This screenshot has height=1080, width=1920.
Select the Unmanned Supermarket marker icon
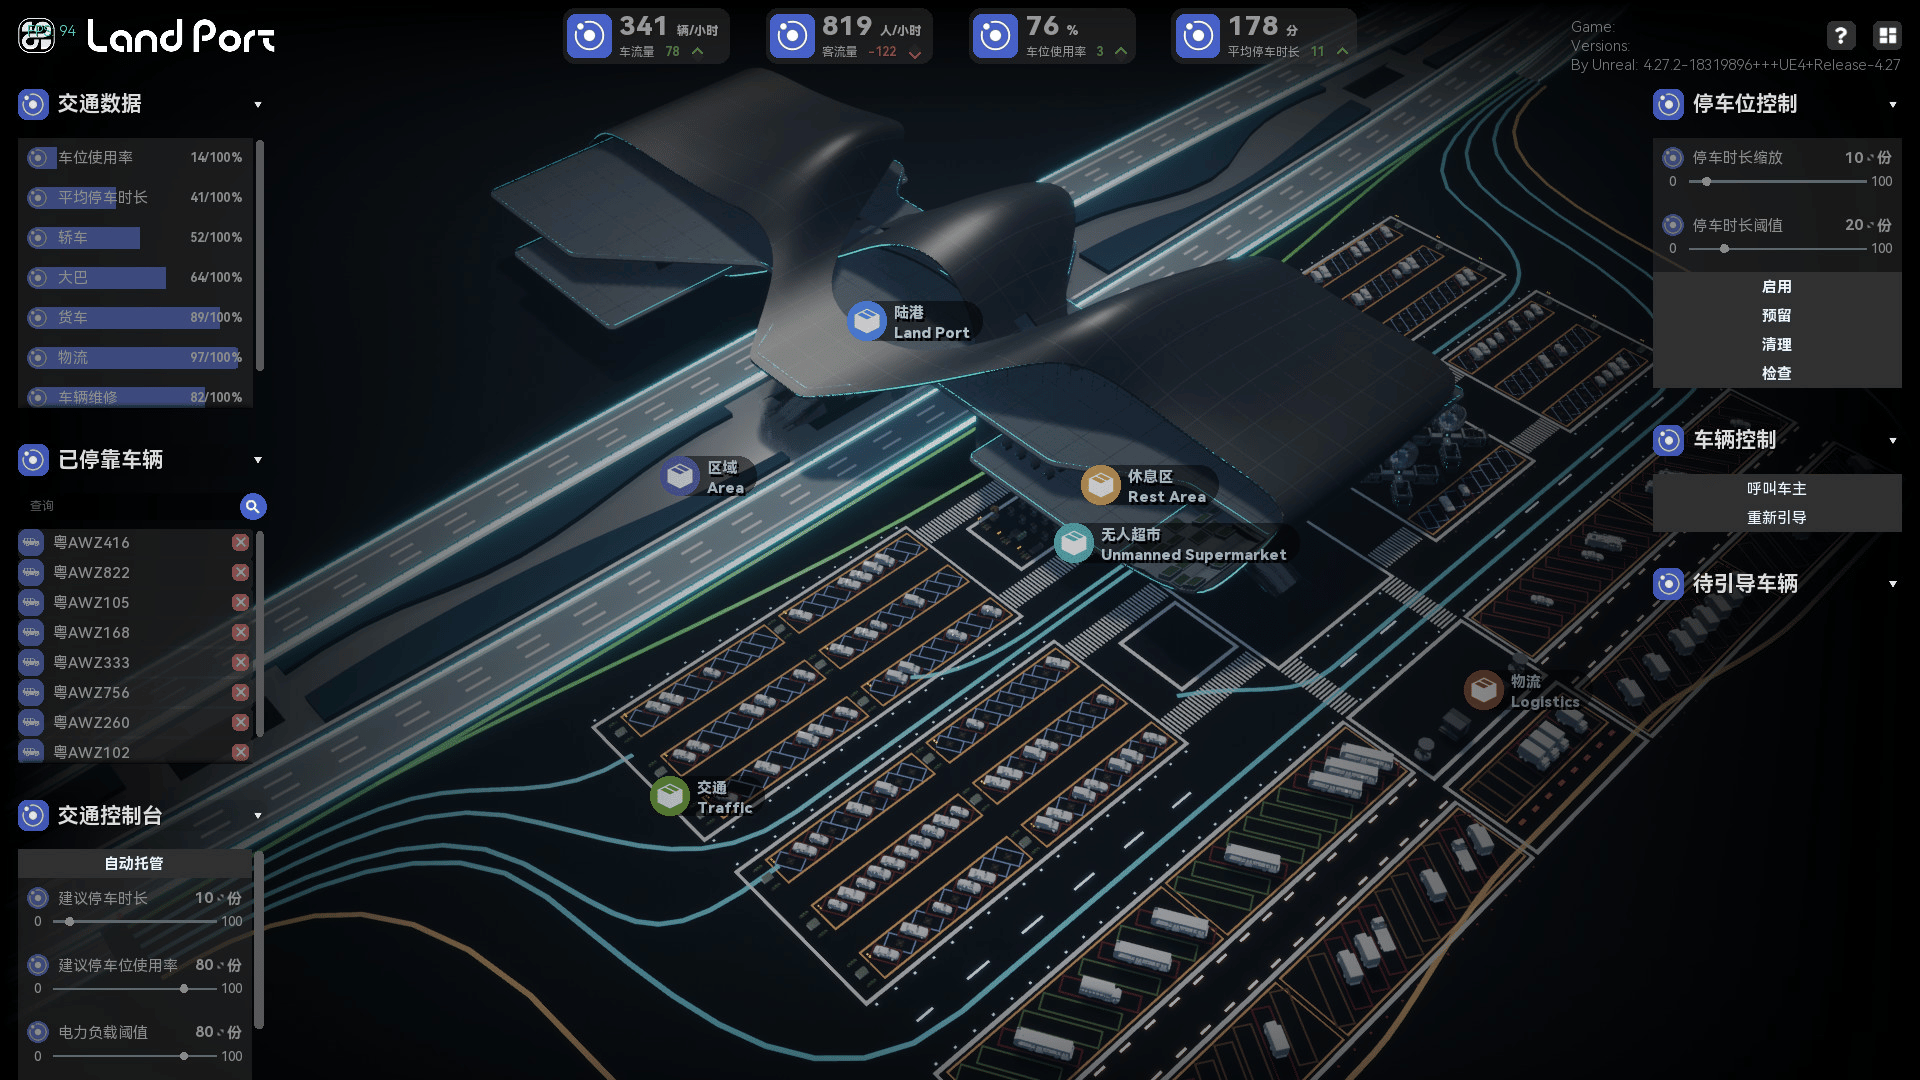1074,543
